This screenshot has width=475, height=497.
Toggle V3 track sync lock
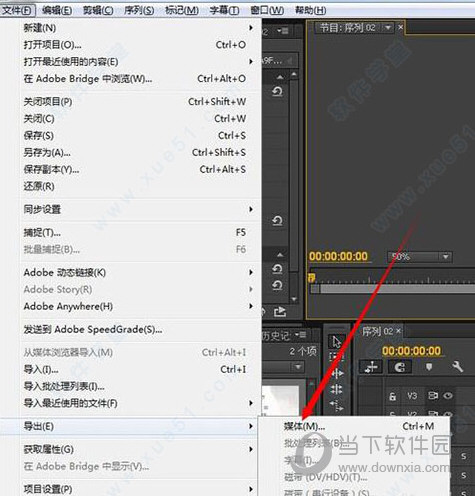click(x=433, y=396)
